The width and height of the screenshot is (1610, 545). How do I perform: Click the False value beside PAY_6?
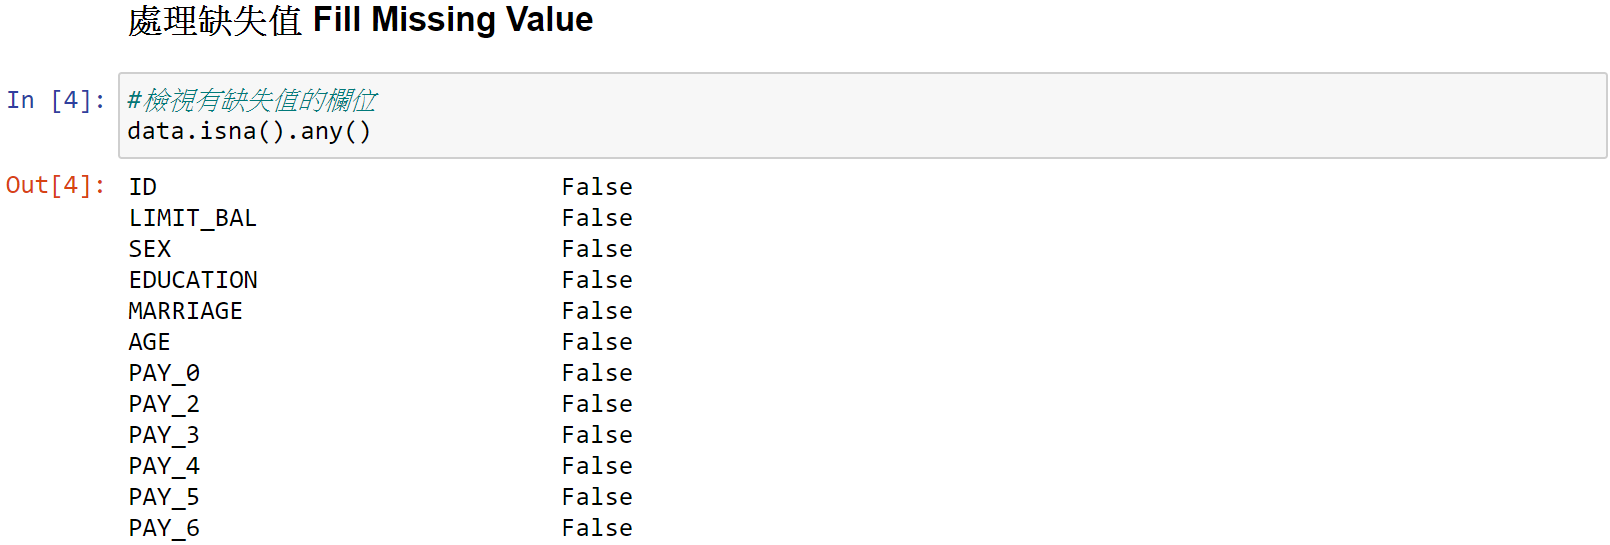(597, 528)
